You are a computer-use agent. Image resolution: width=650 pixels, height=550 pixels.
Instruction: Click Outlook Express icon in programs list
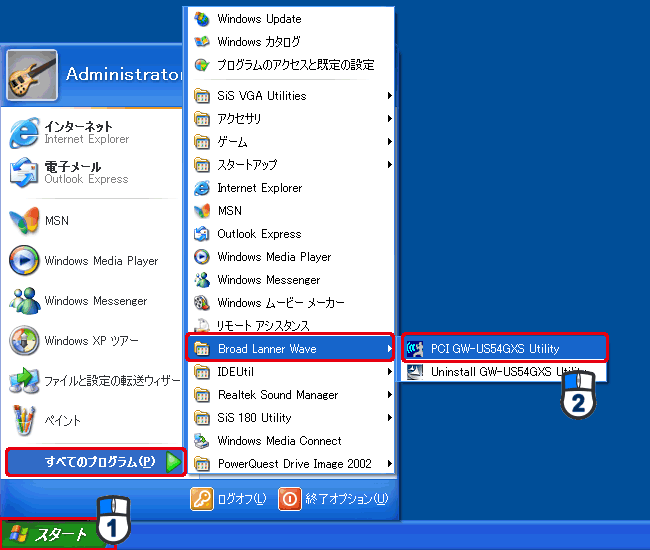(202, 234)
